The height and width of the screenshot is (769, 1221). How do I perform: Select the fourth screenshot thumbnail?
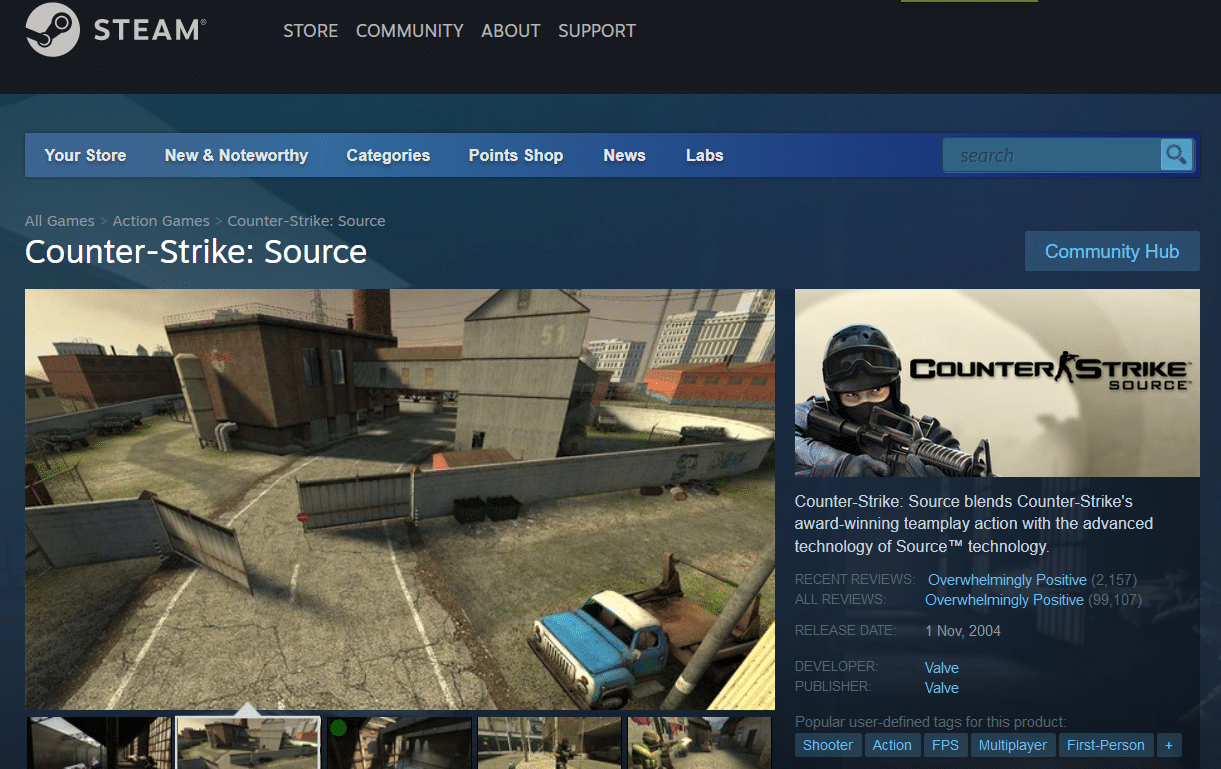click(549, 743)
